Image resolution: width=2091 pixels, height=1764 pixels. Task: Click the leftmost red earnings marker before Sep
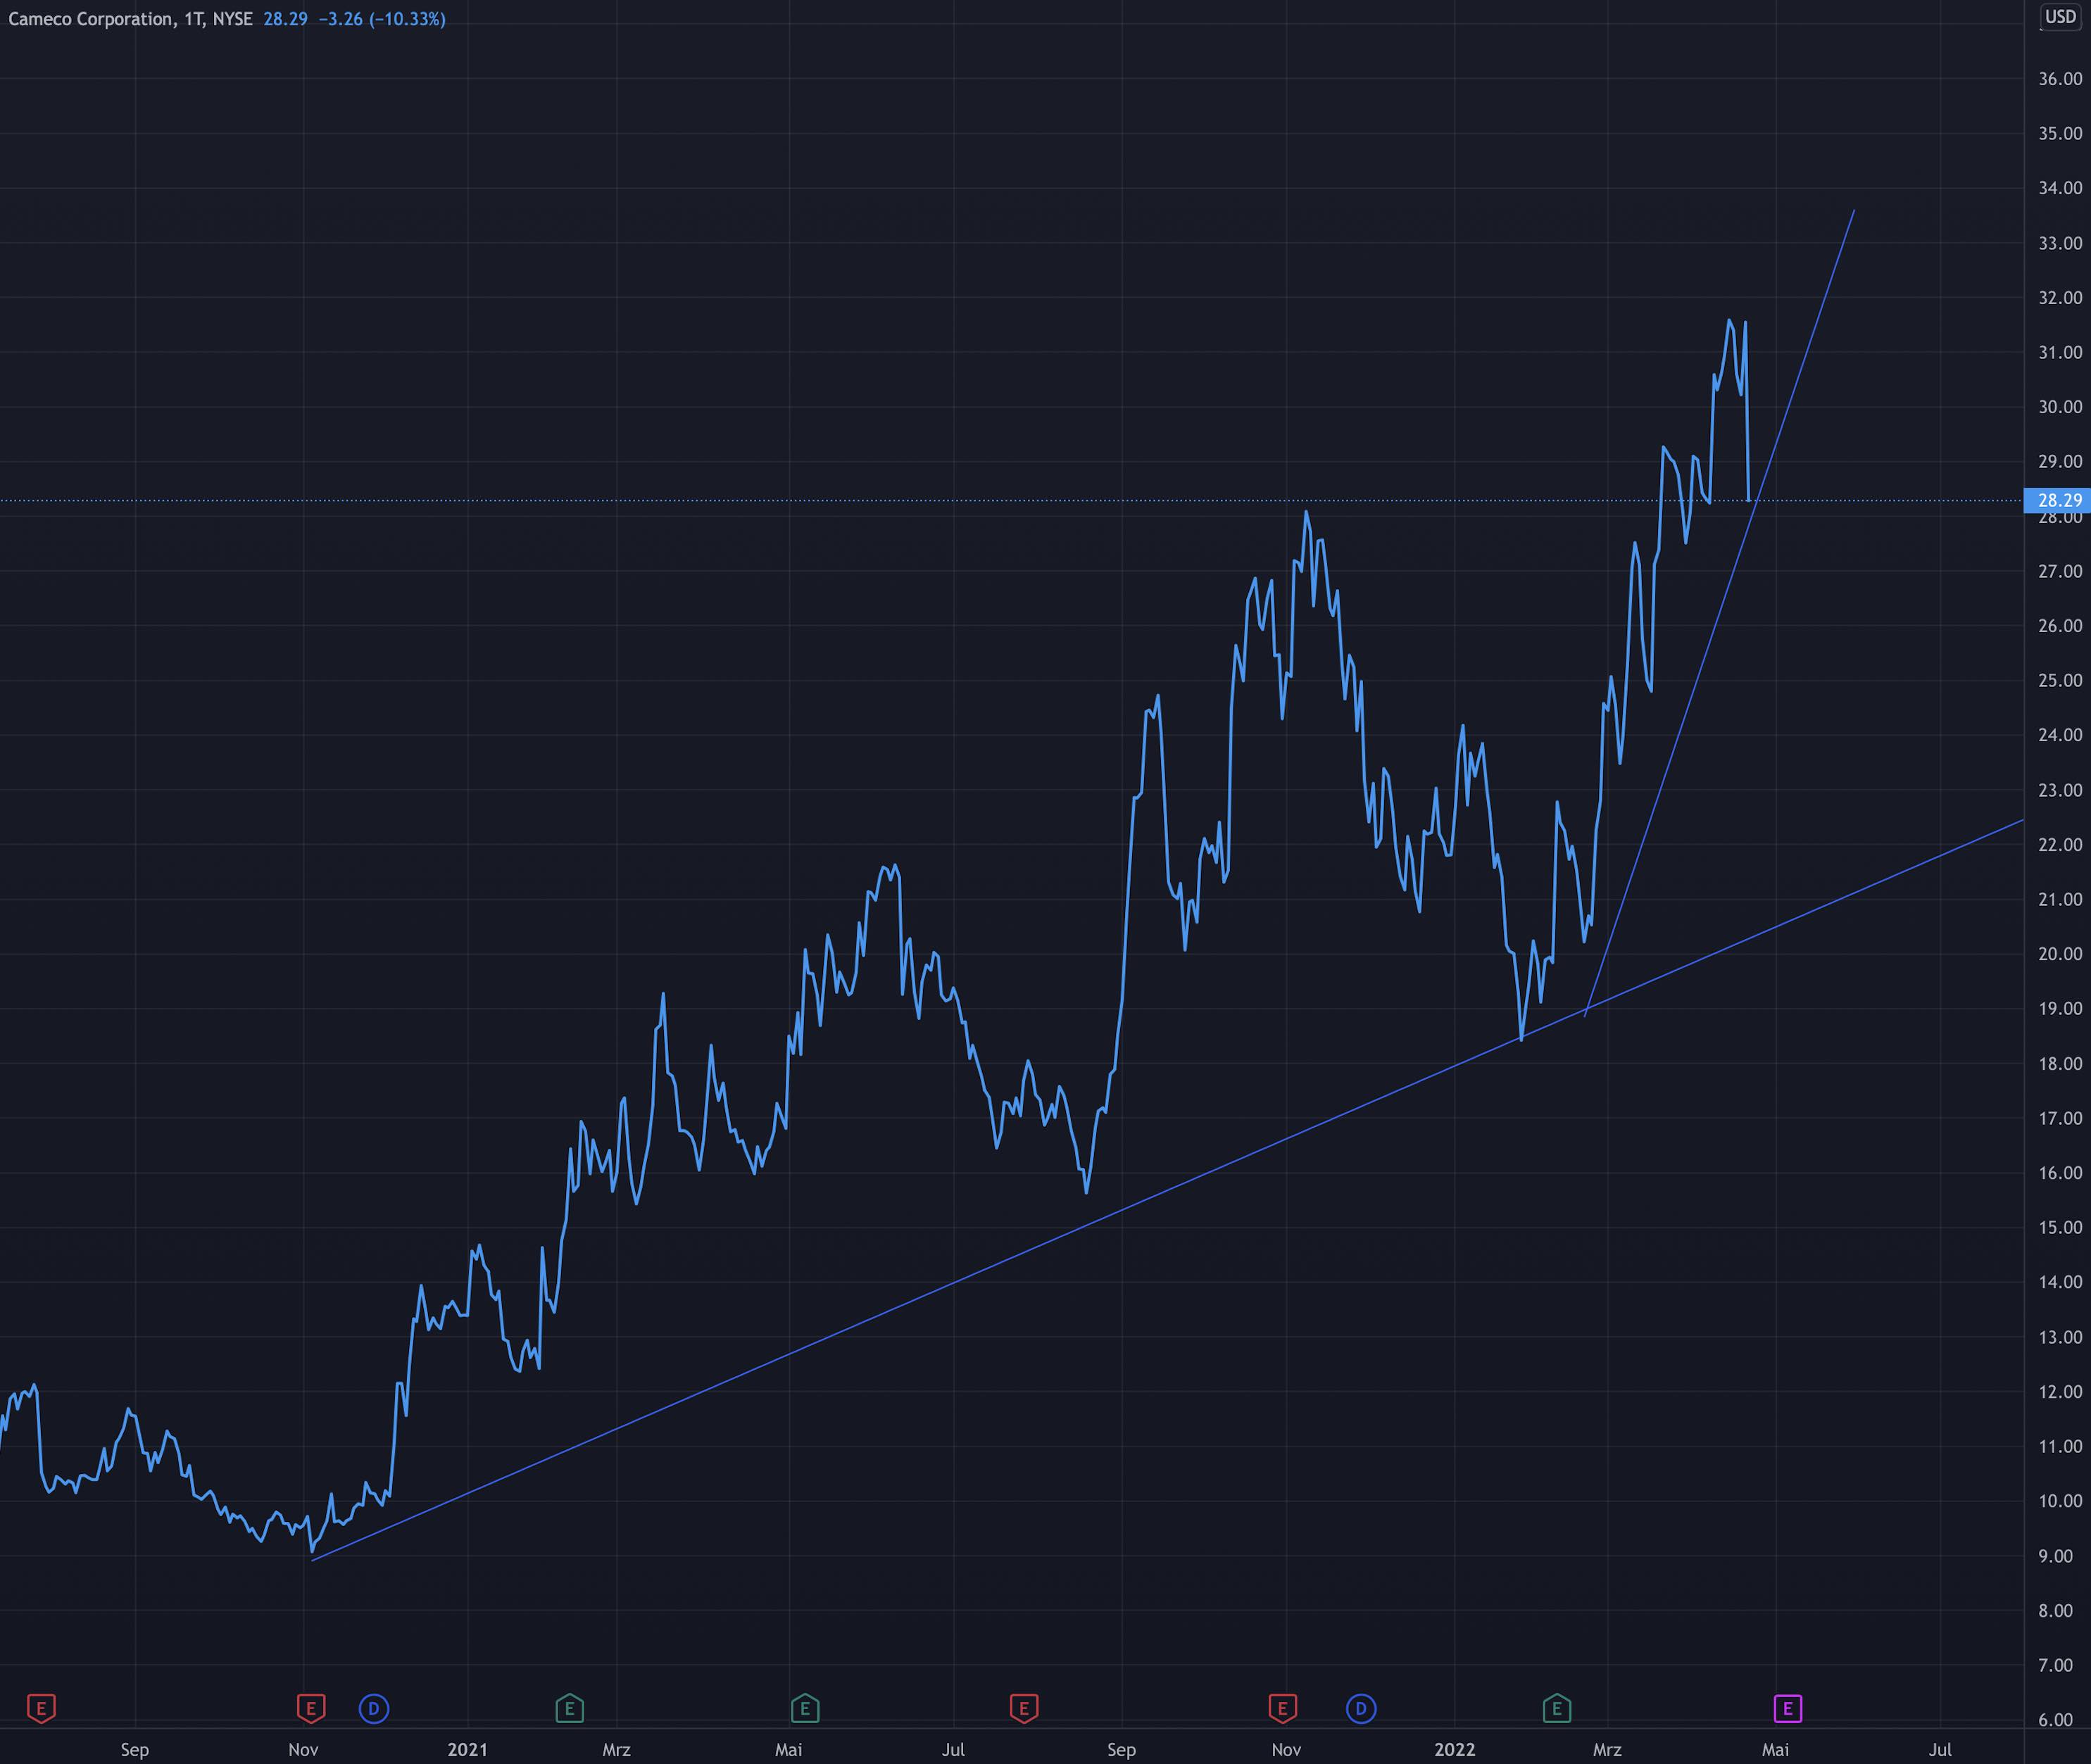point(41,1707)
